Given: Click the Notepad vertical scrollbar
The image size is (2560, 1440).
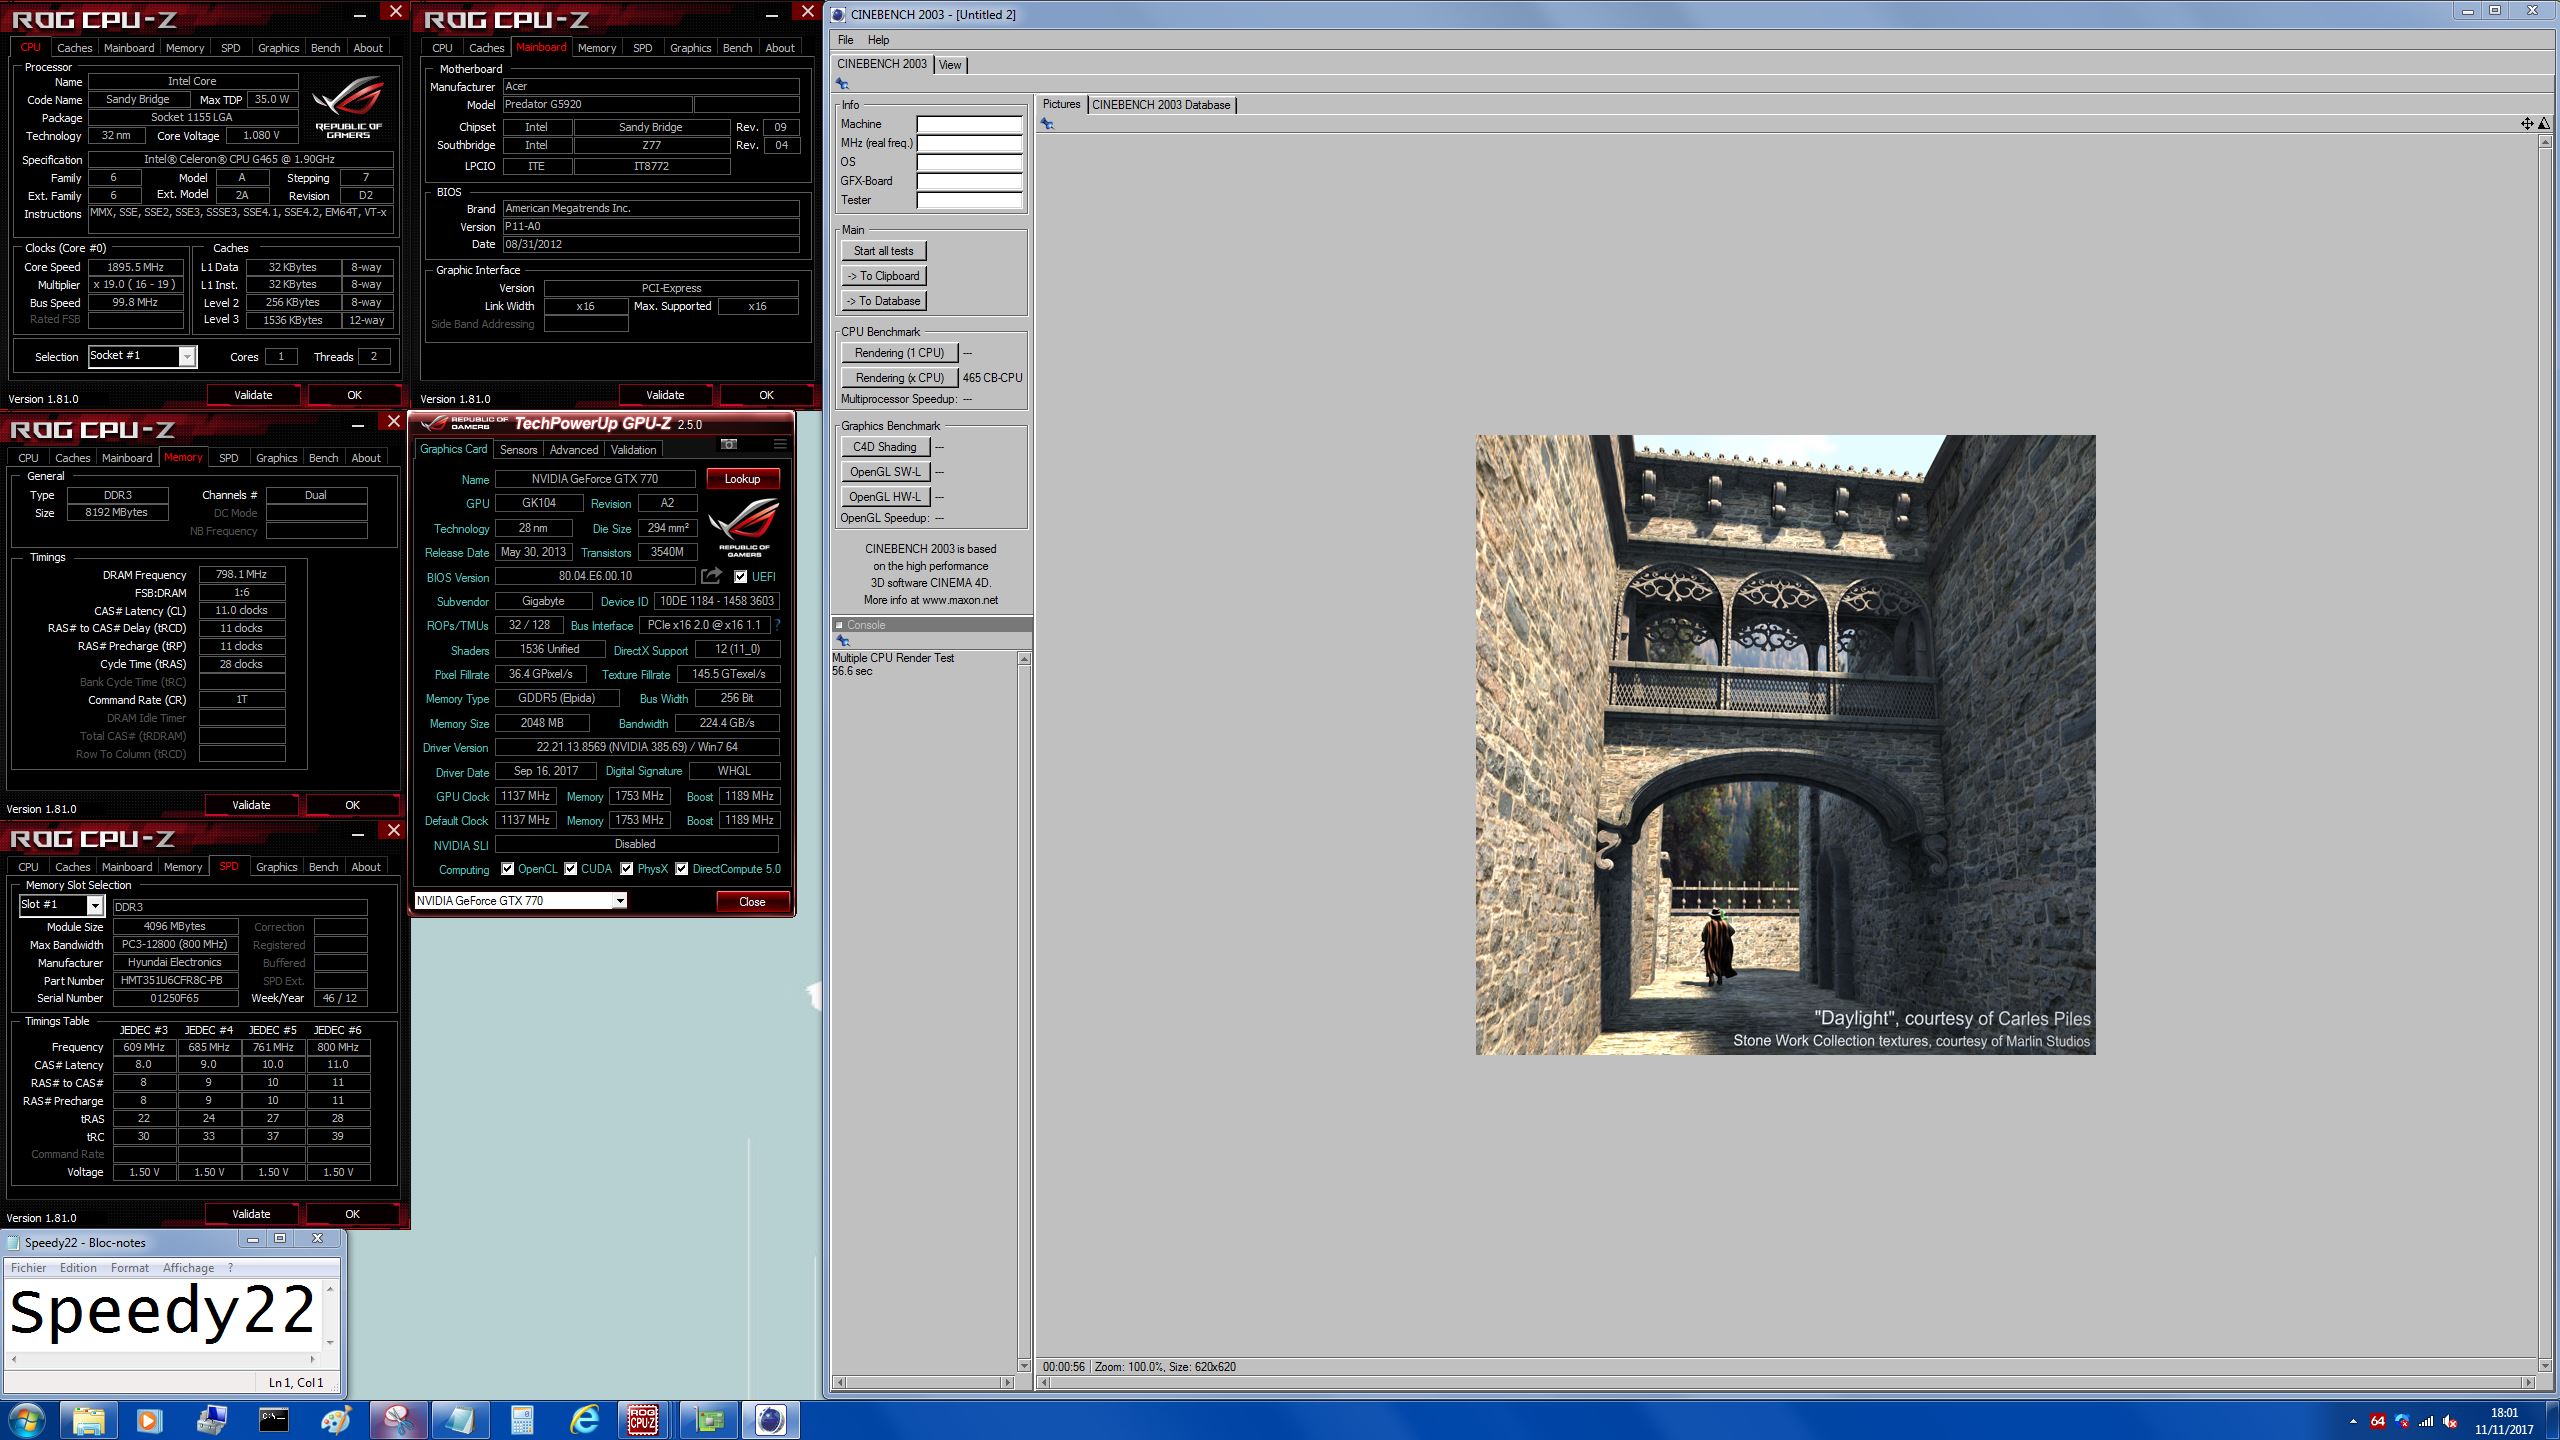Looking at the screenshot, I should coord(330,1316).
